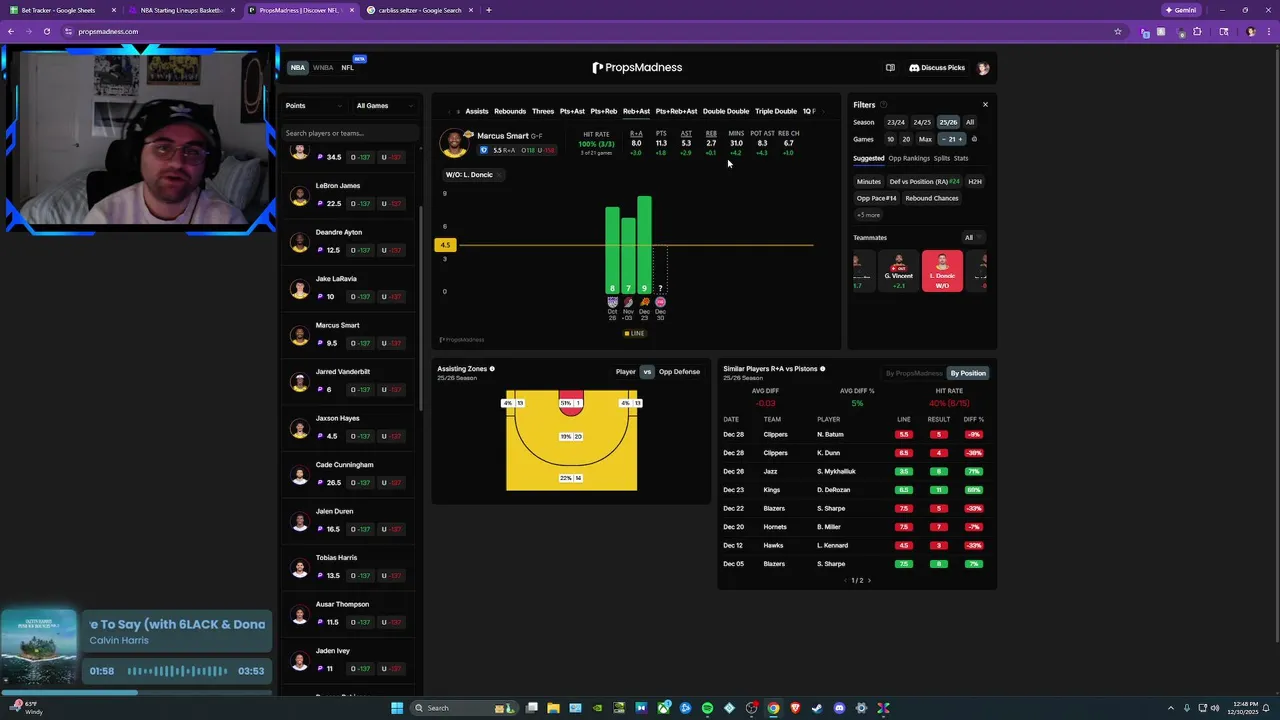This screenshot has height=720, width=1280.
Task: Select Max games filter
Action: (925, 139)
